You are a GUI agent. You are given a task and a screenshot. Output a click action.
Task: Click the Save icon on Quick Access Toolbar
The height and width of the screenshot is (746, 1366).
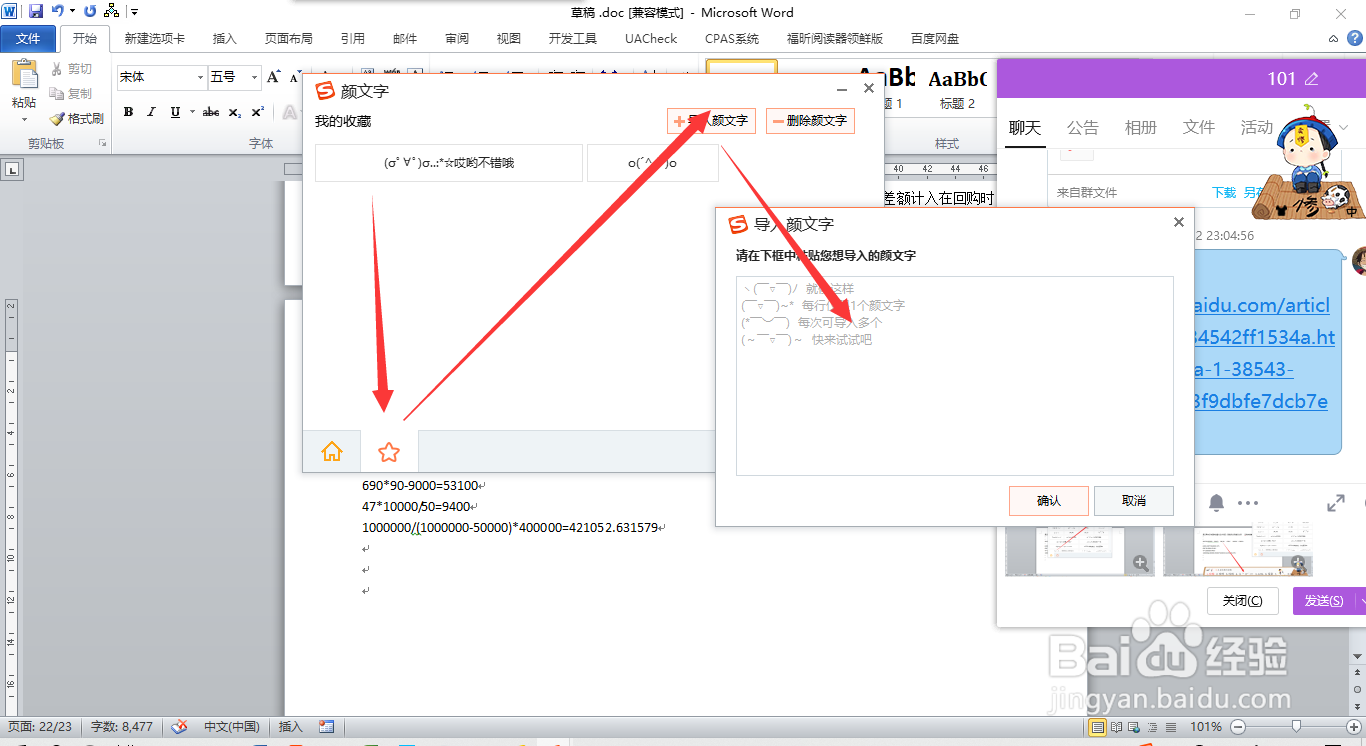(37, 9)
